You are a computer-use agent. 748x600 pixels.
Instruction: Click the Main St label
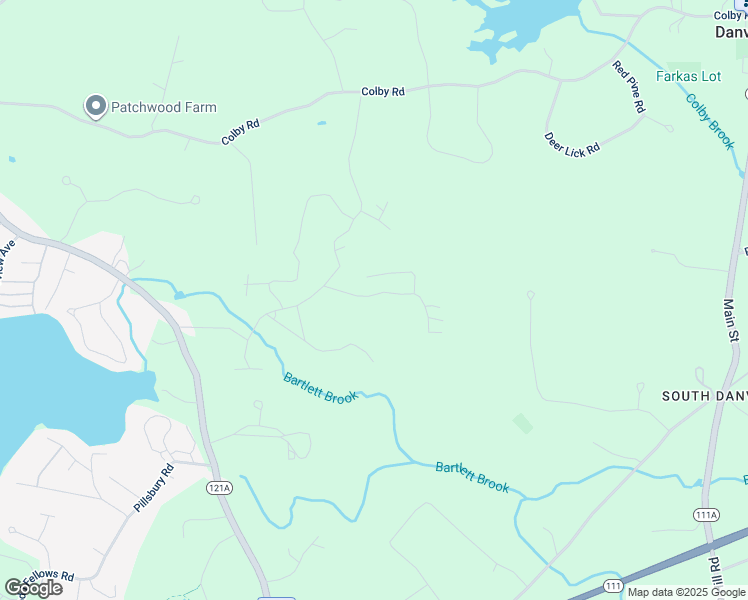coord(731,320)
